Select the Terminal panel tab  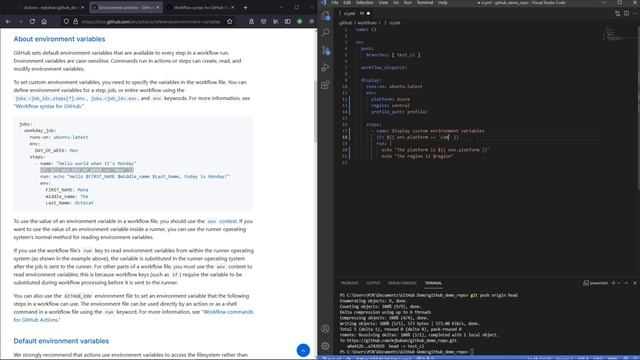point(433,283)
